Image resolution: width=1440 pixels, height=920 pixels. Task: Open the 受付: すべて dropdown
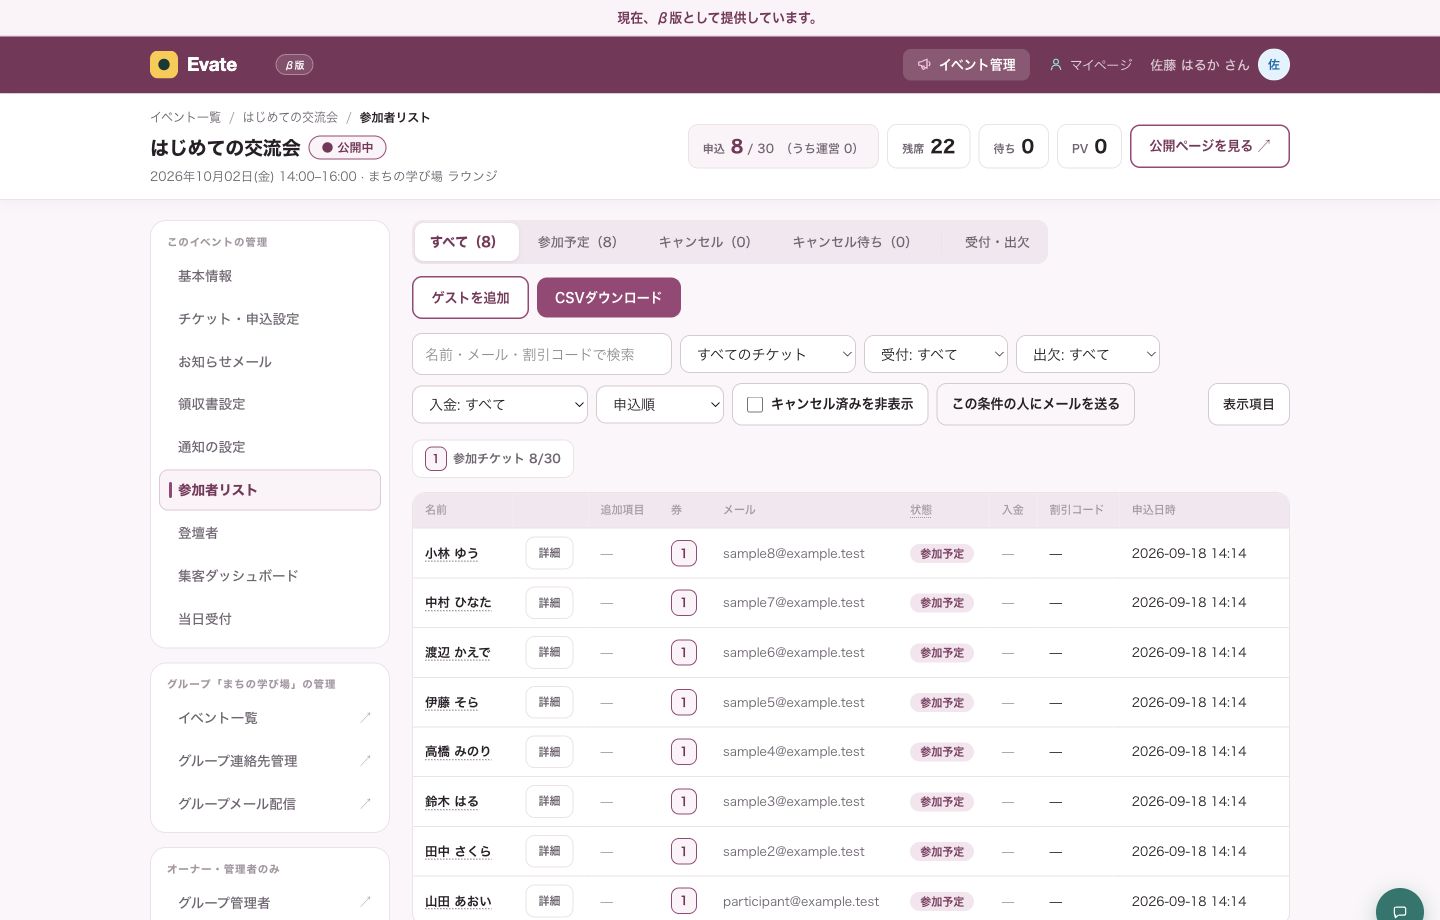[936, 354]
